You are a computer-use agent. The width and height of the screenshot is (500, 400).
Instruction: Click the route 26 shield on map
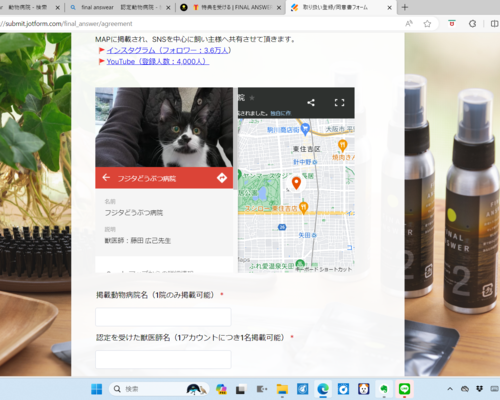point(282,227)
